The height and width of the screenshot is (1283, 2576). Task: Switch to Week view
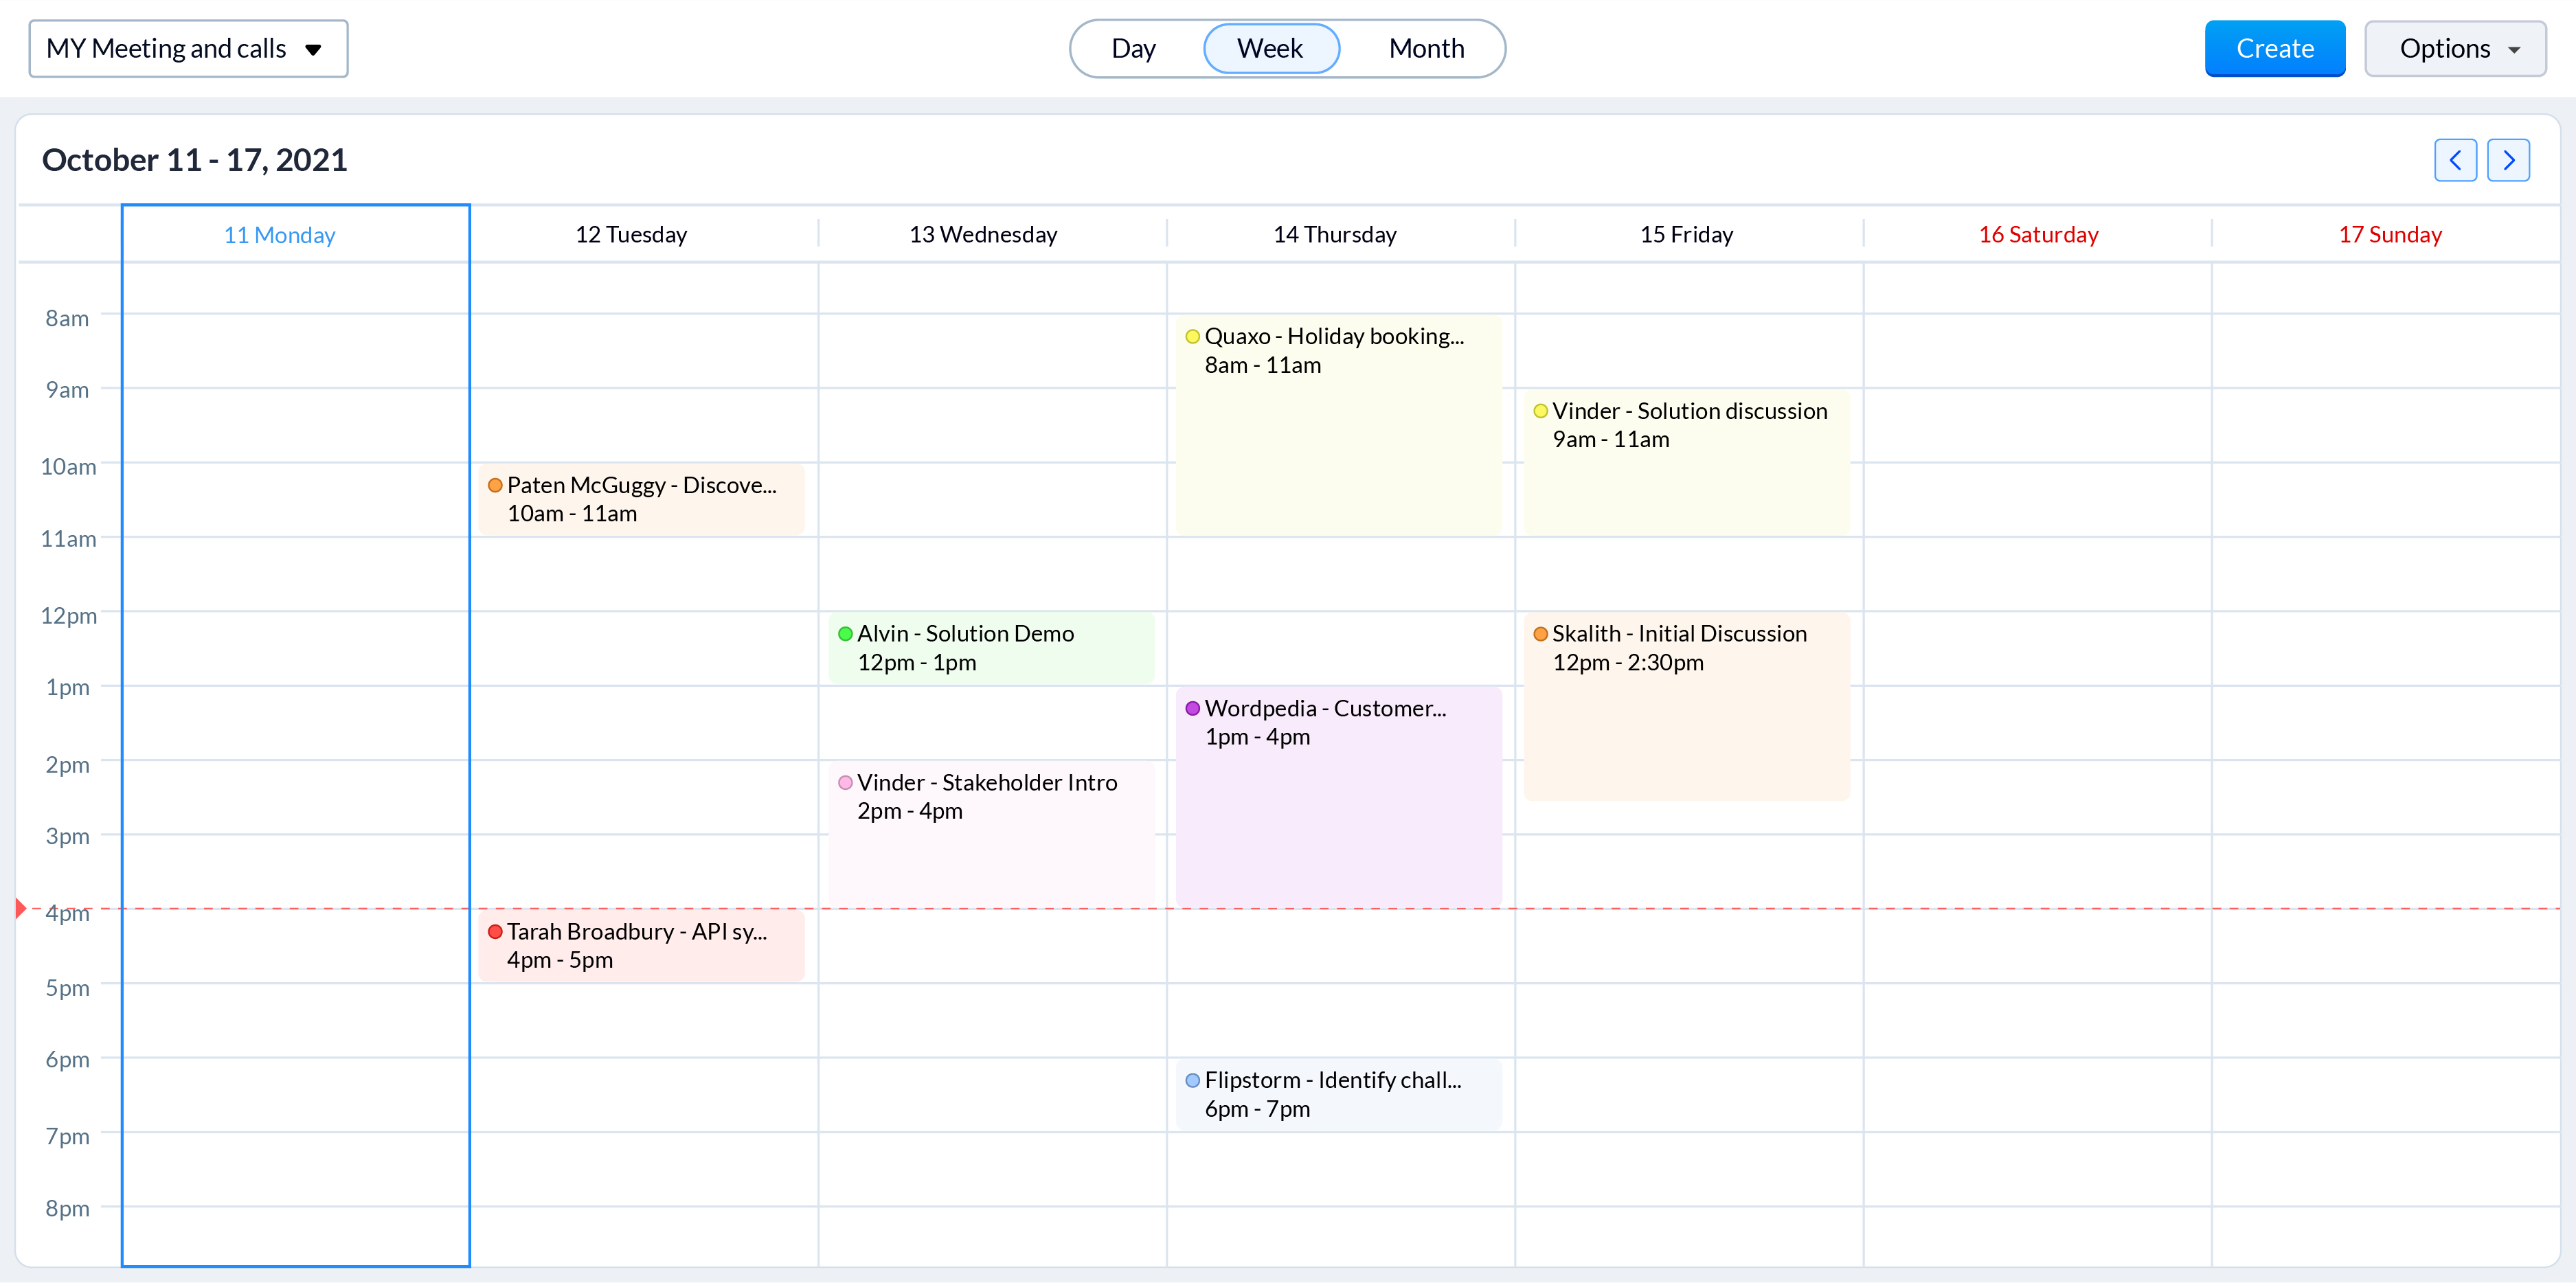pos(1269,48)
